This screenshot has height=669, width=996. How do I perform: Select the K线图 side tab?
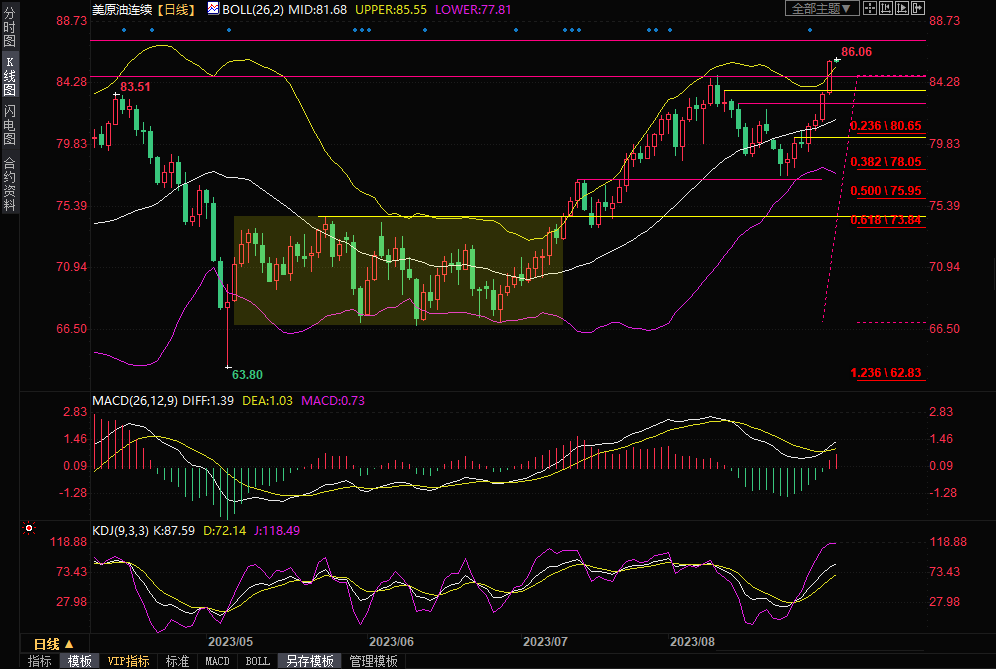pyautogui.click(x=9, y=76)
